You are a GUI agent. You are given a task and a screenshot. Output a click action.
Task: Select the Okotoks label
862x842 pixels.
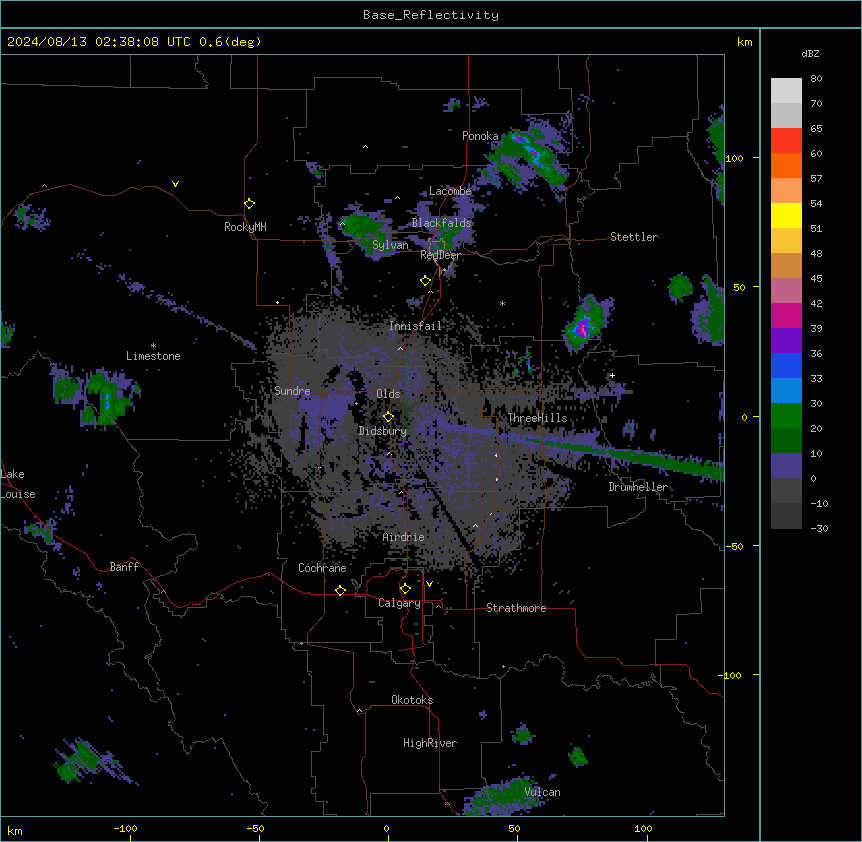[x=412, y=700]
